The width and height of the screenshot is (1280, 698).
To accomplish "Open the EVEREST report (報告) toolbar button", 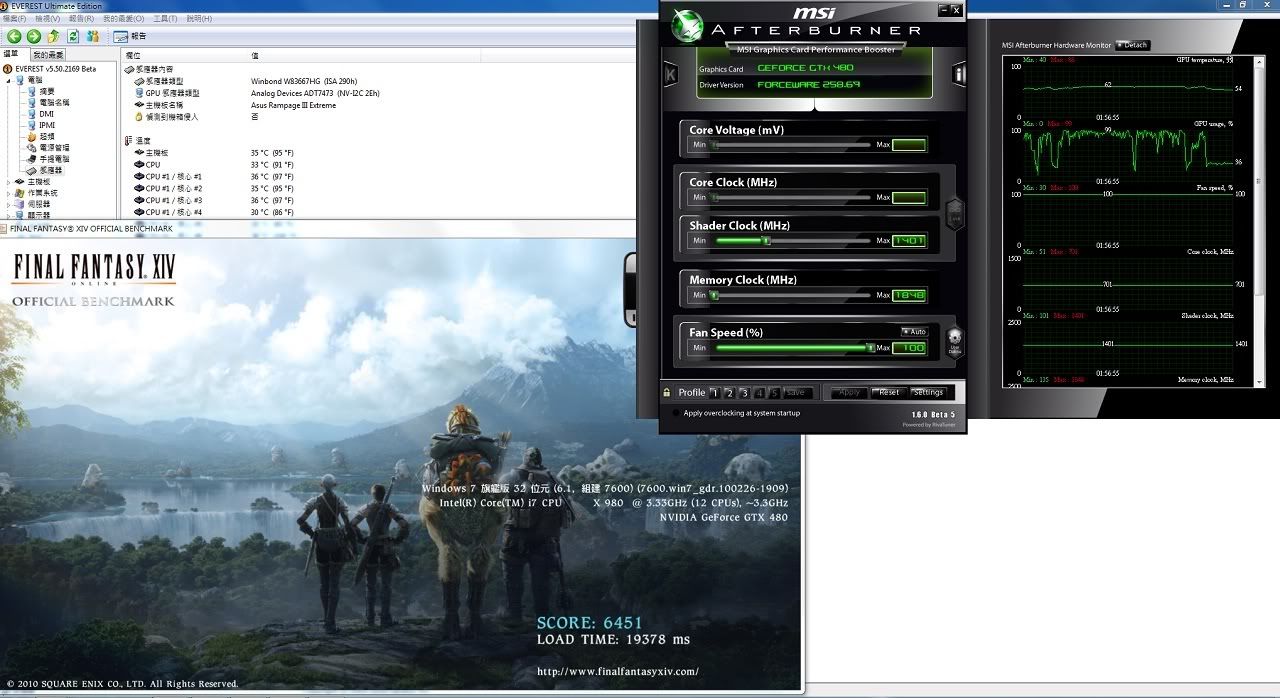I will point(130,36).
